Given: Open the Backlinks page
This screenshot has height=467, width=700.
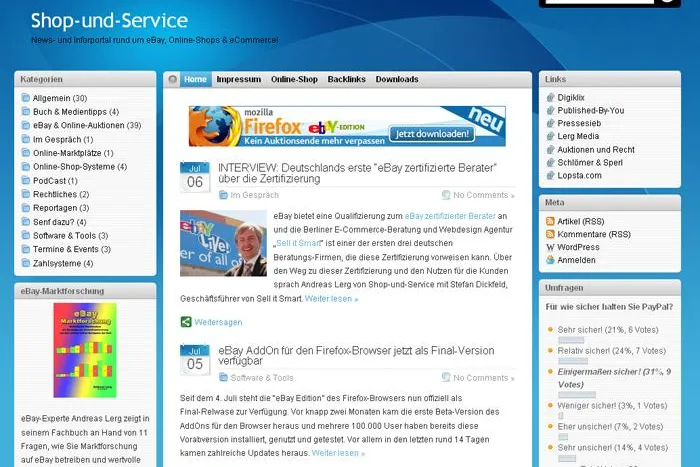Looking at the screenshot, I should (x=346, y=79).
